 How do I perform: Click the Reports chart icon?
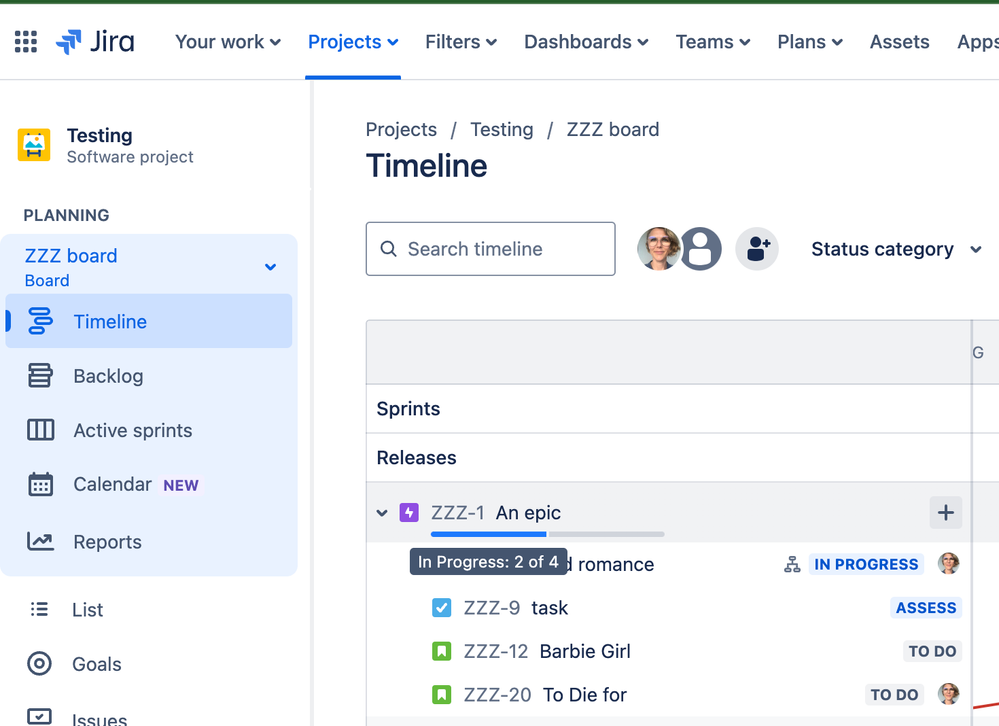(x=40, y=541)
